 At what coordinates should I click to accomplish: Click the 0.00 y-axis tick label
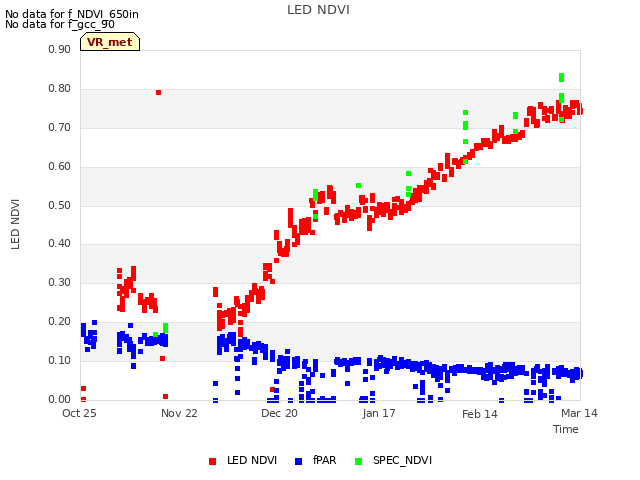click(60, 400)
